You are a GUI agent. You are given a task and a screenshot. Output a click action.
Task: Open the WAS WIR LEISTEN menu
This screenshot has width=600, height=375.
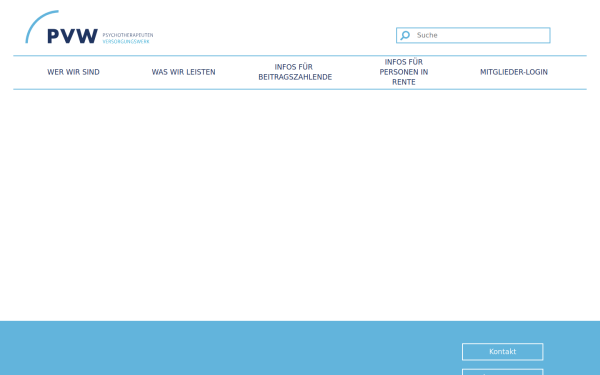point(183,72)
